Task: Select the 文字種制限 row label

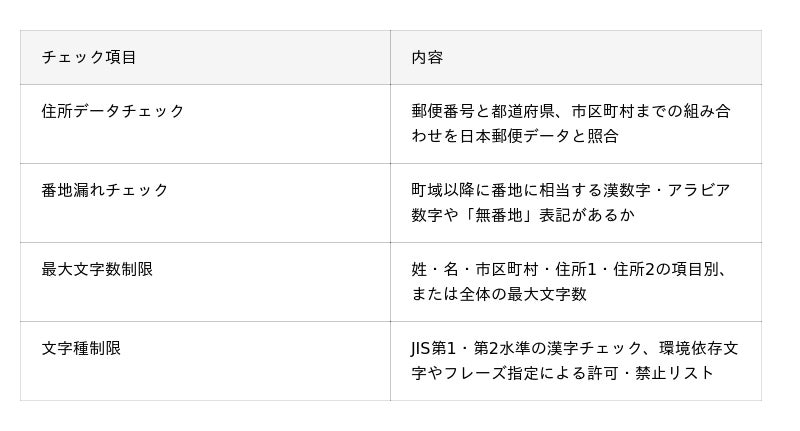Action: tap(81, 348)
